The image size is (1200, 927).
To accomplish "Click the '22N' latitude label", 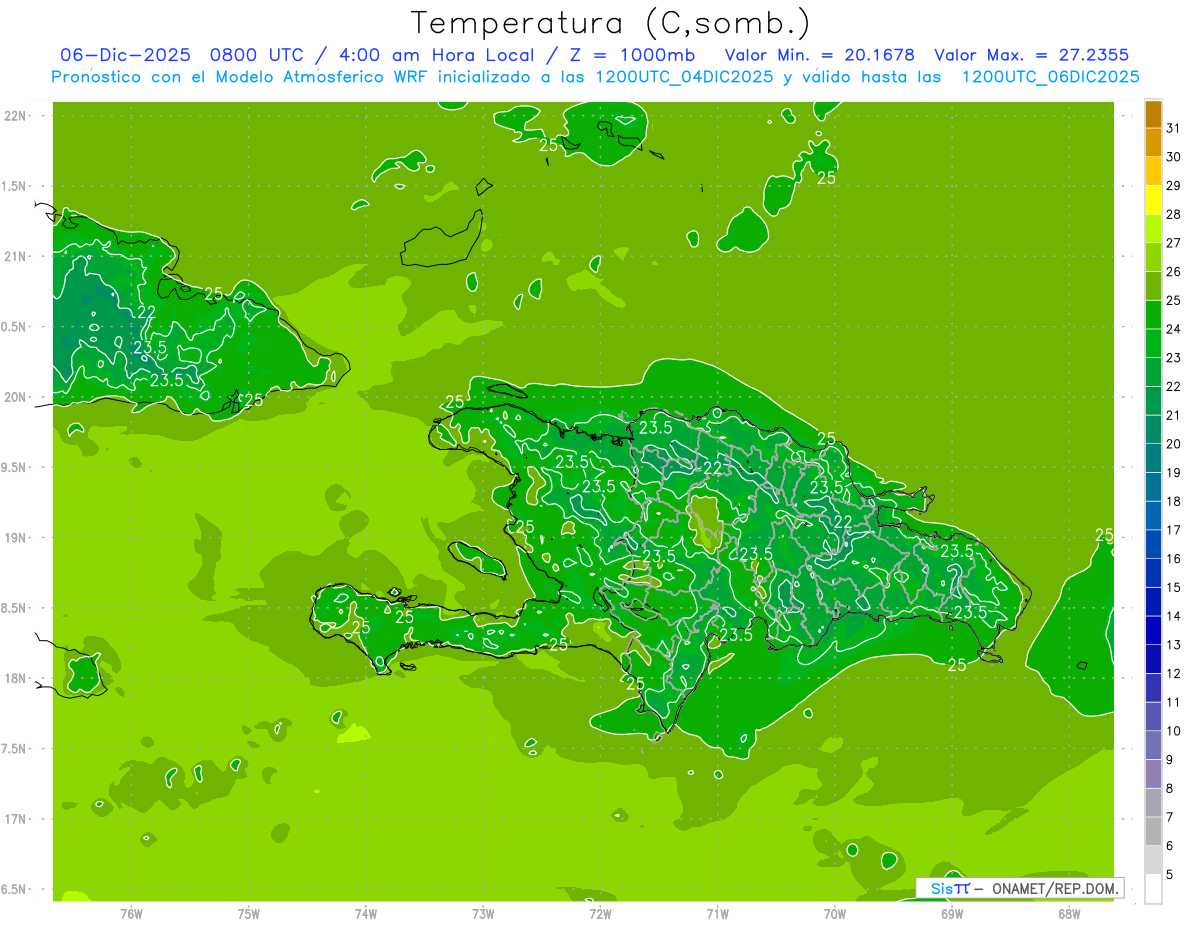I will (x=14, y=116).
